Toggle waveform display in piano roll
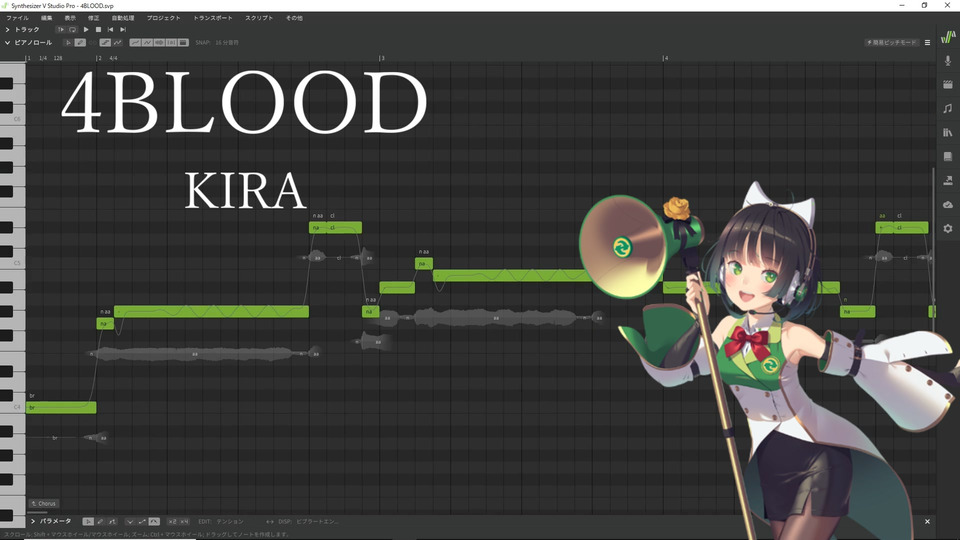960x540 pixels. point(159,43)
